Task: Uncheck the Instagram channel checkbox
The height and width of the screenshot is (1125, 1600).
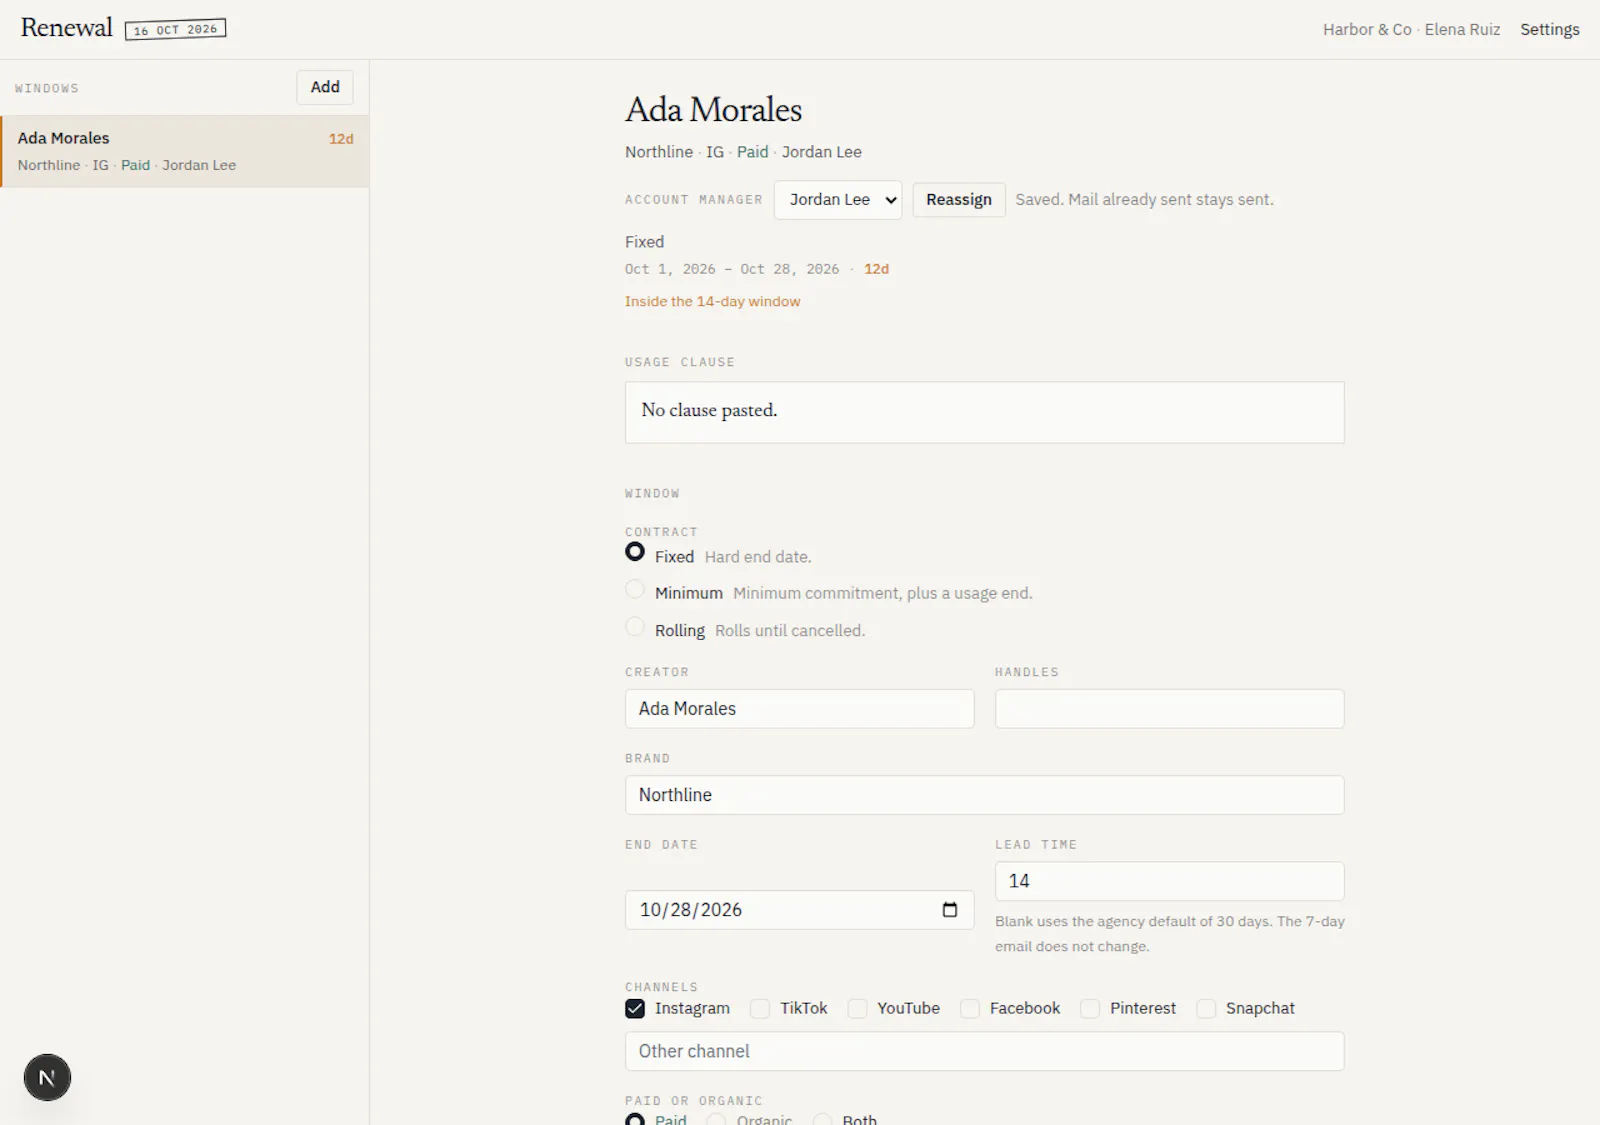Action: 635,1009
